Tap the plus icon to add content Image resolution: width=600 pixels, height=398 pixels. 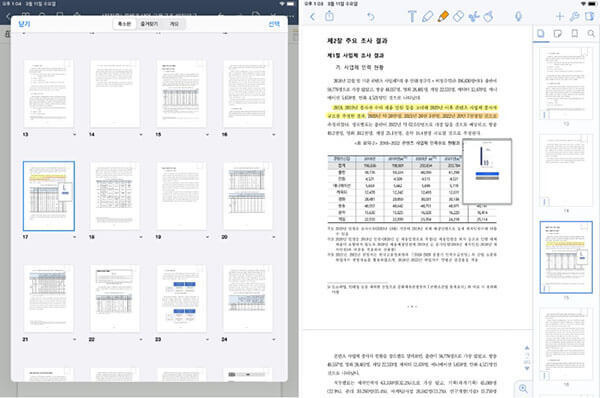click(x=559, y=16)
